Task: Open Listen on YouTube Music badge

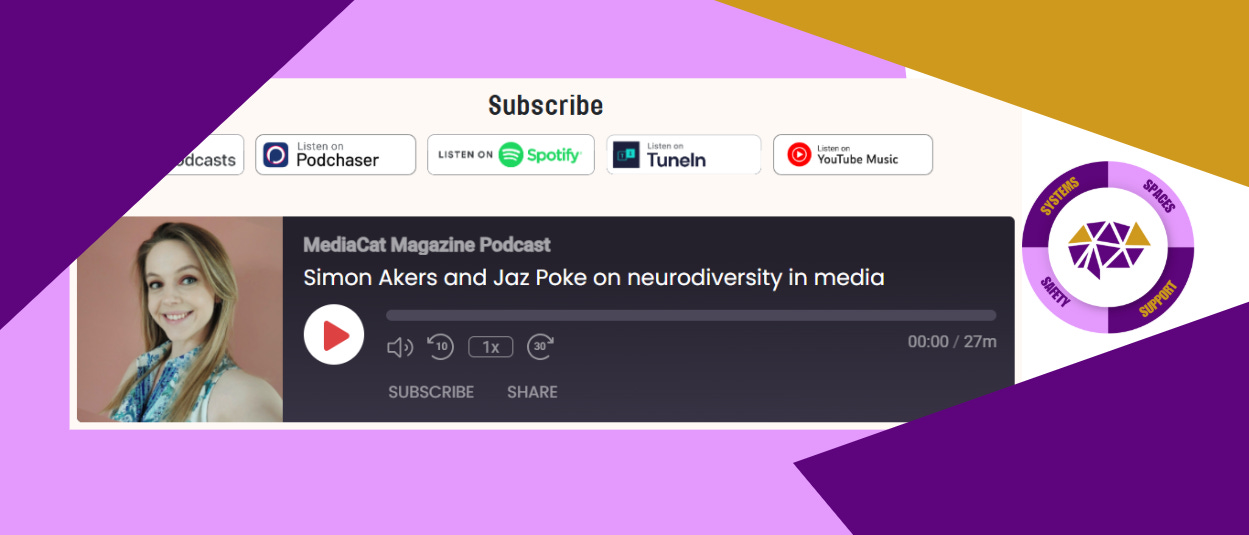Action: 853,155
